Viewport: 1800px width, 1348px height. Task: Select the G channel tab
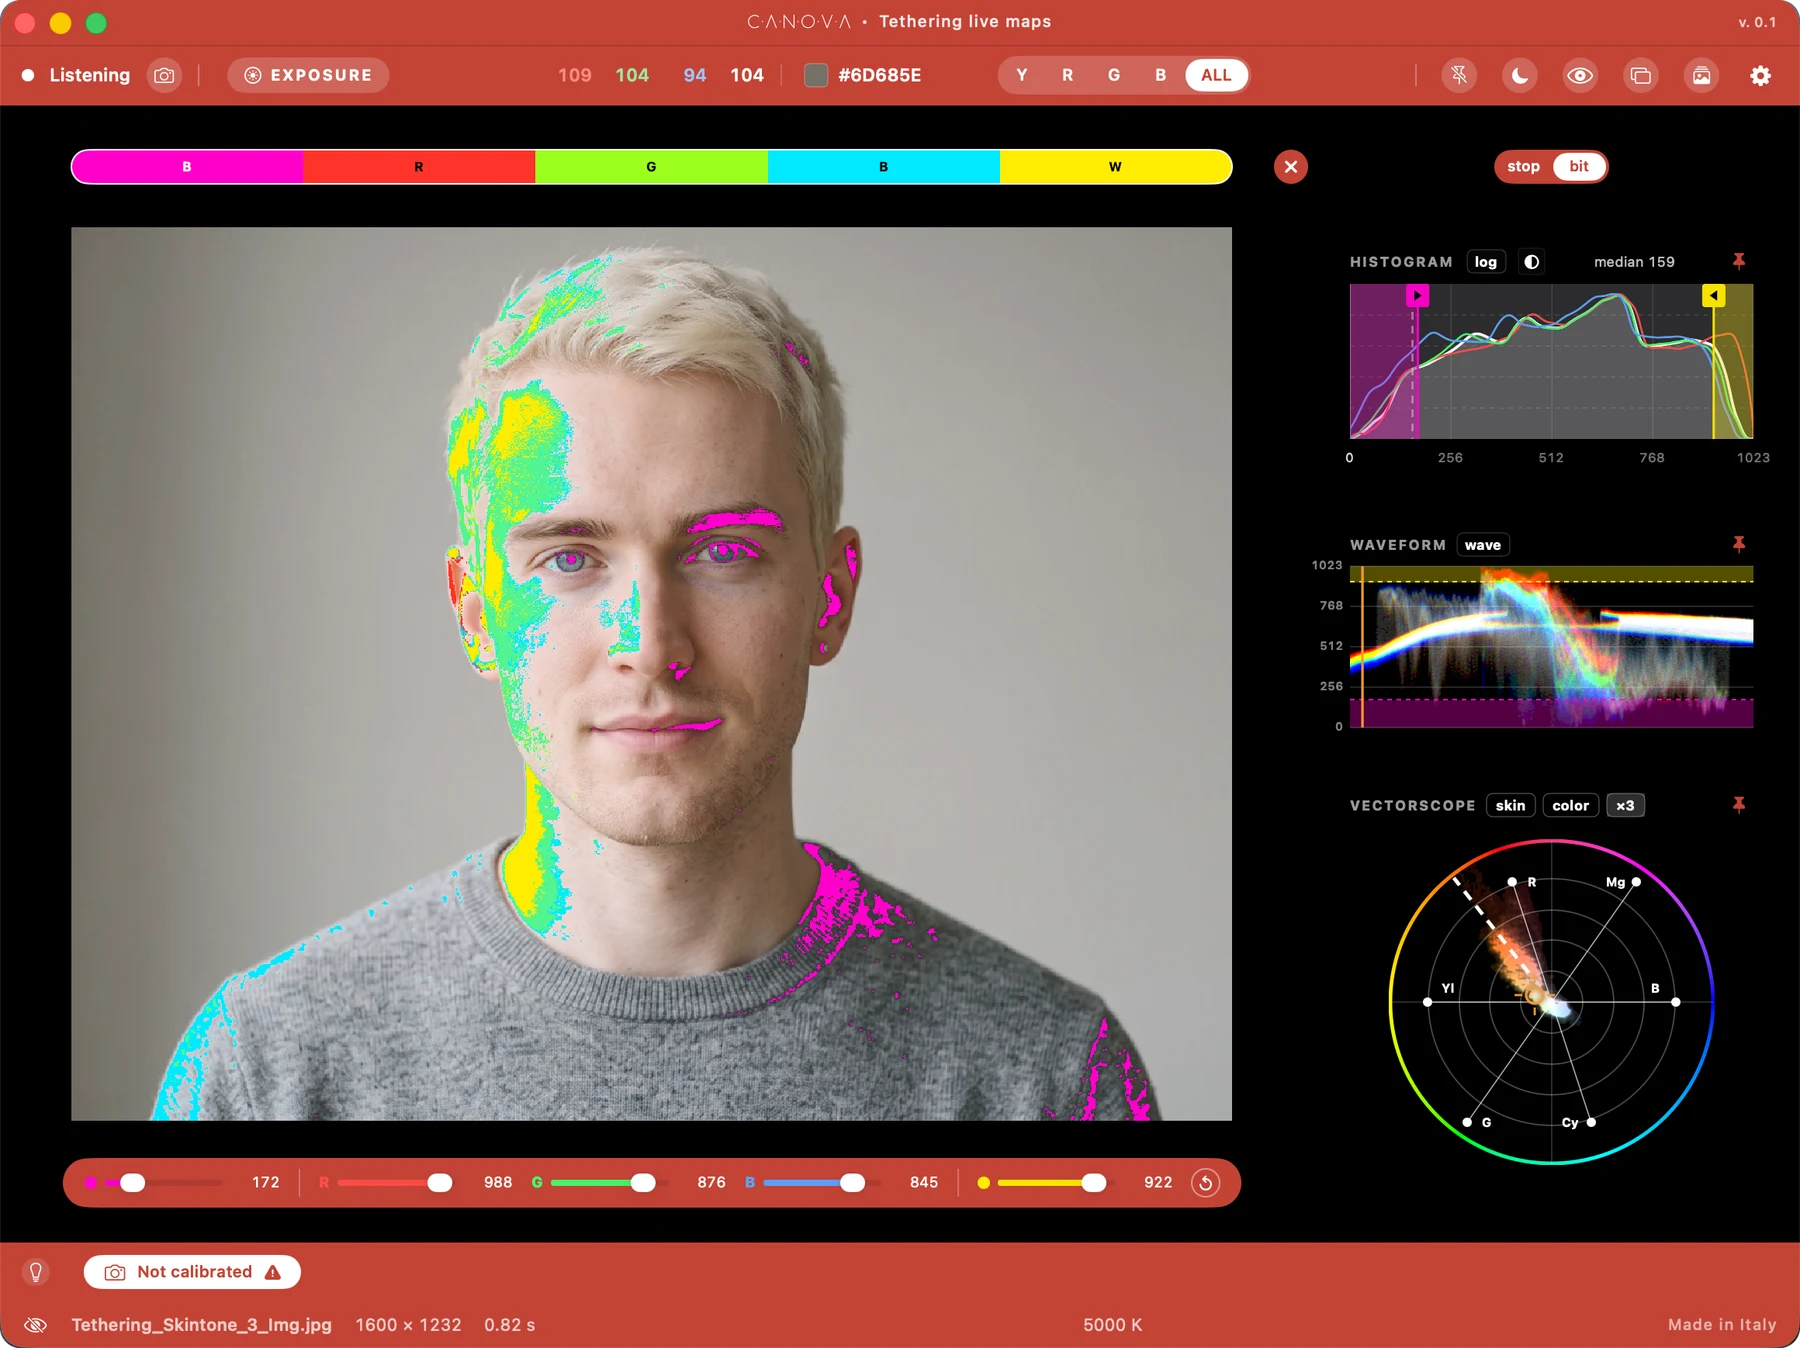pos(1114,75)
